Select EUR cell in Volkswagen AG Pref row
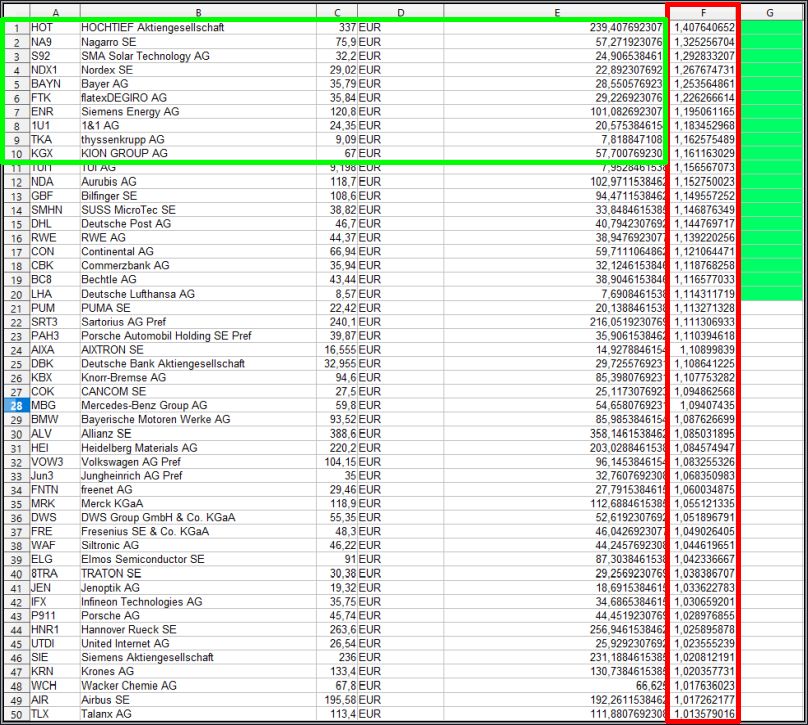808x725 pixels. tap(400, 462)
